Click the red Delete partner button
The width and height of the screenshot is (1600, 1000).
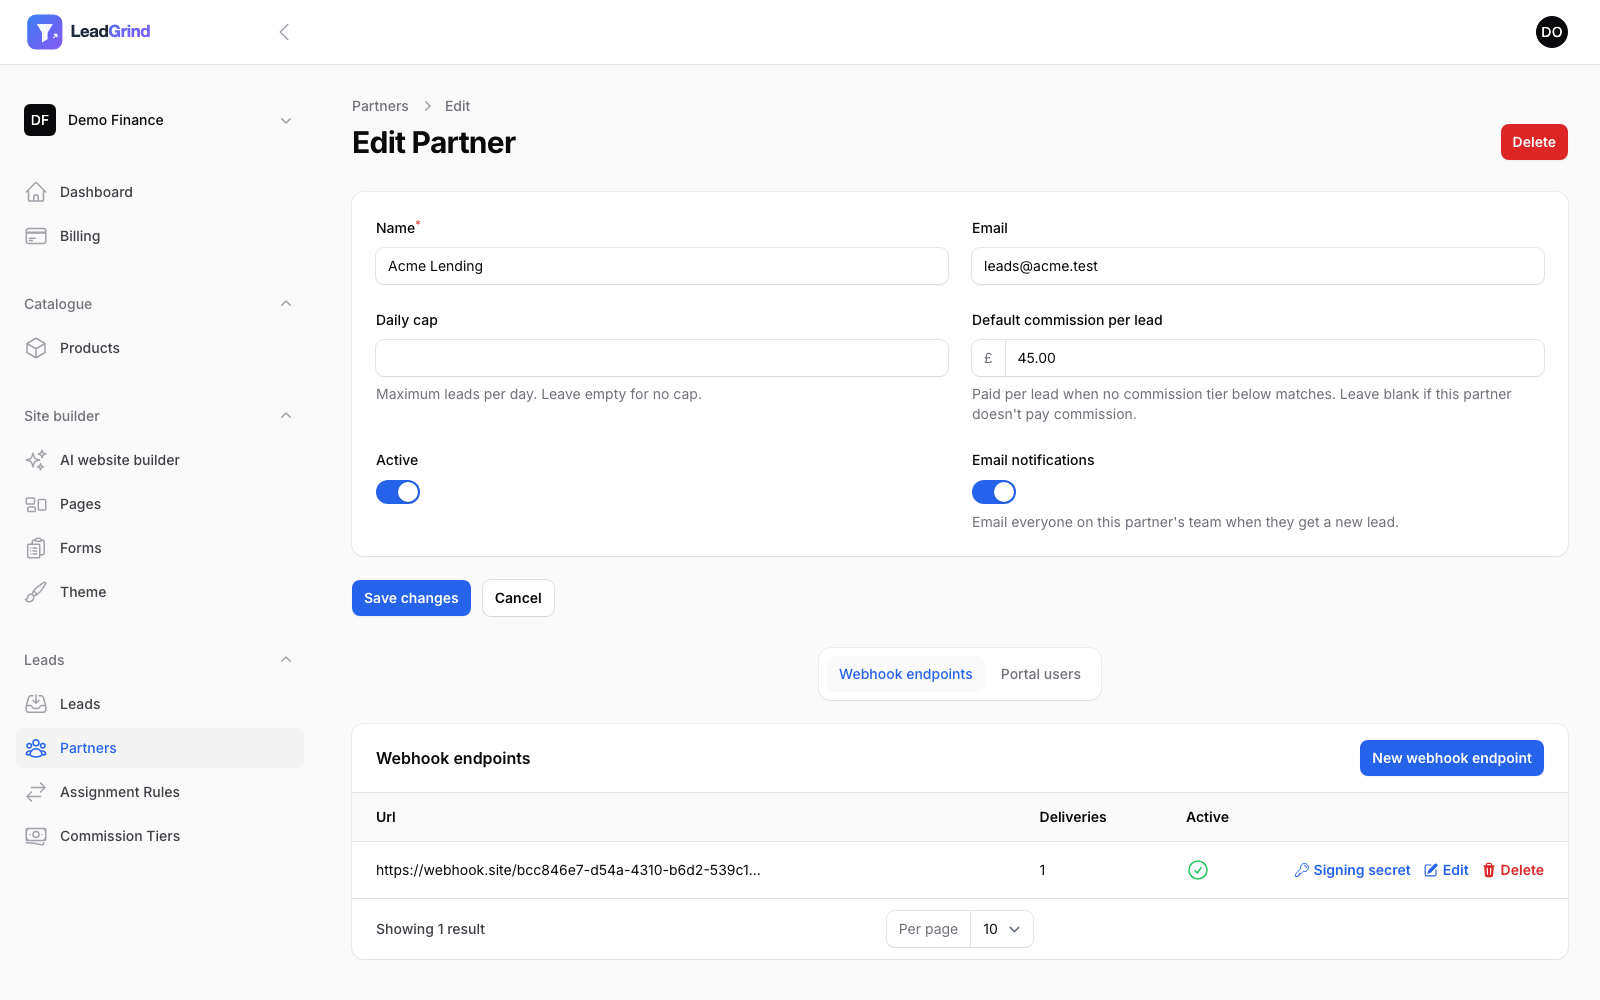1534,142
